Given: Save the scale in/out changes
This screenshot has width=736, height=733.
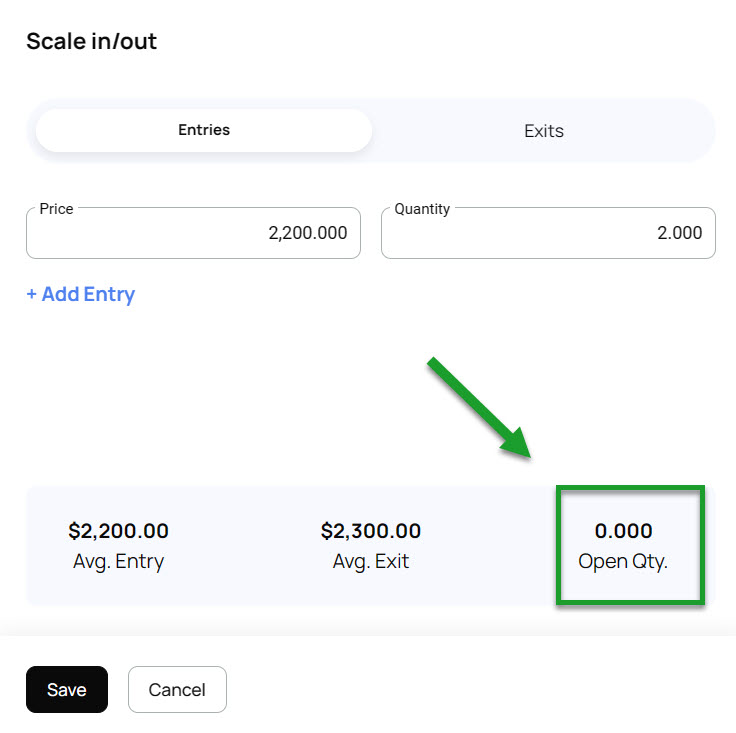Looking at the screenshot, I should (67, 690).
